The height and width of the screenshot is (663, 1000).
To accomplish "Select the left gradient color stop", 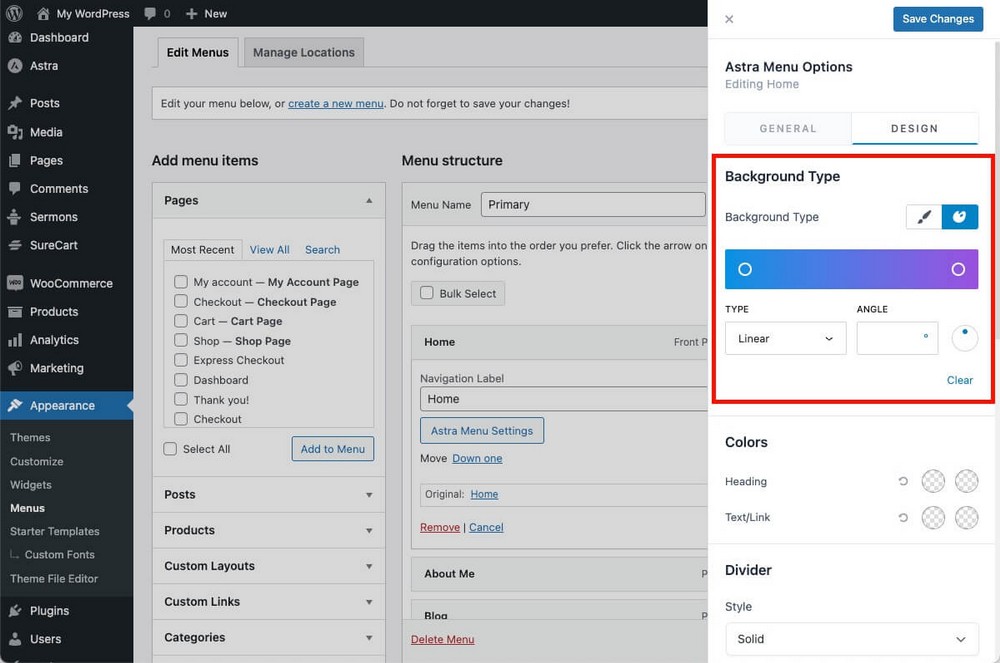I will (744, 269).
